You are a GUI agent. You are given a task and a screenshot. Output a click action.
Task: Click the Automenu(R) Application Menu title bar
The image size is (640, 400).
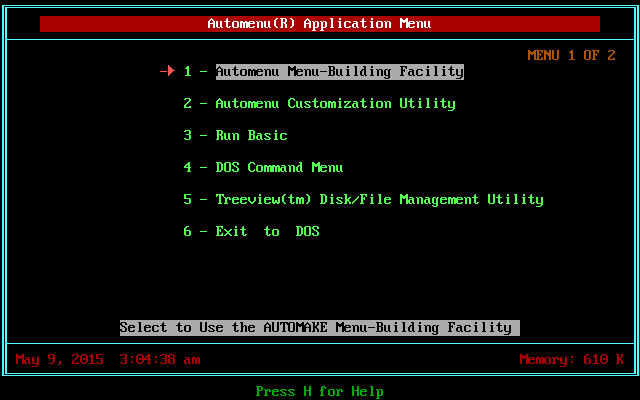pos(320,24)
